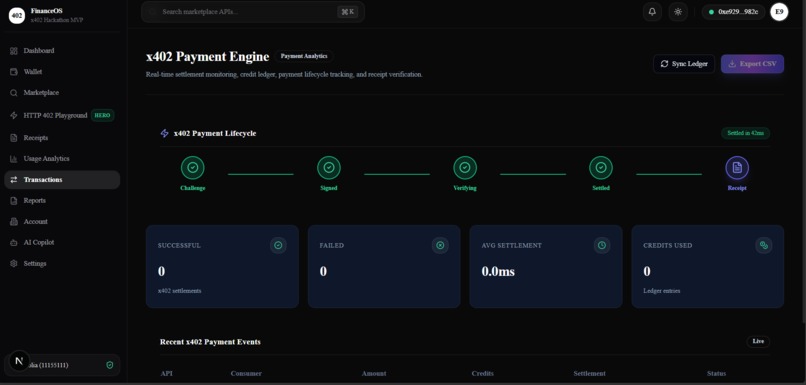Focus the Search marketplace APIs field
This screenshot has height=385, width=806.
253,12
